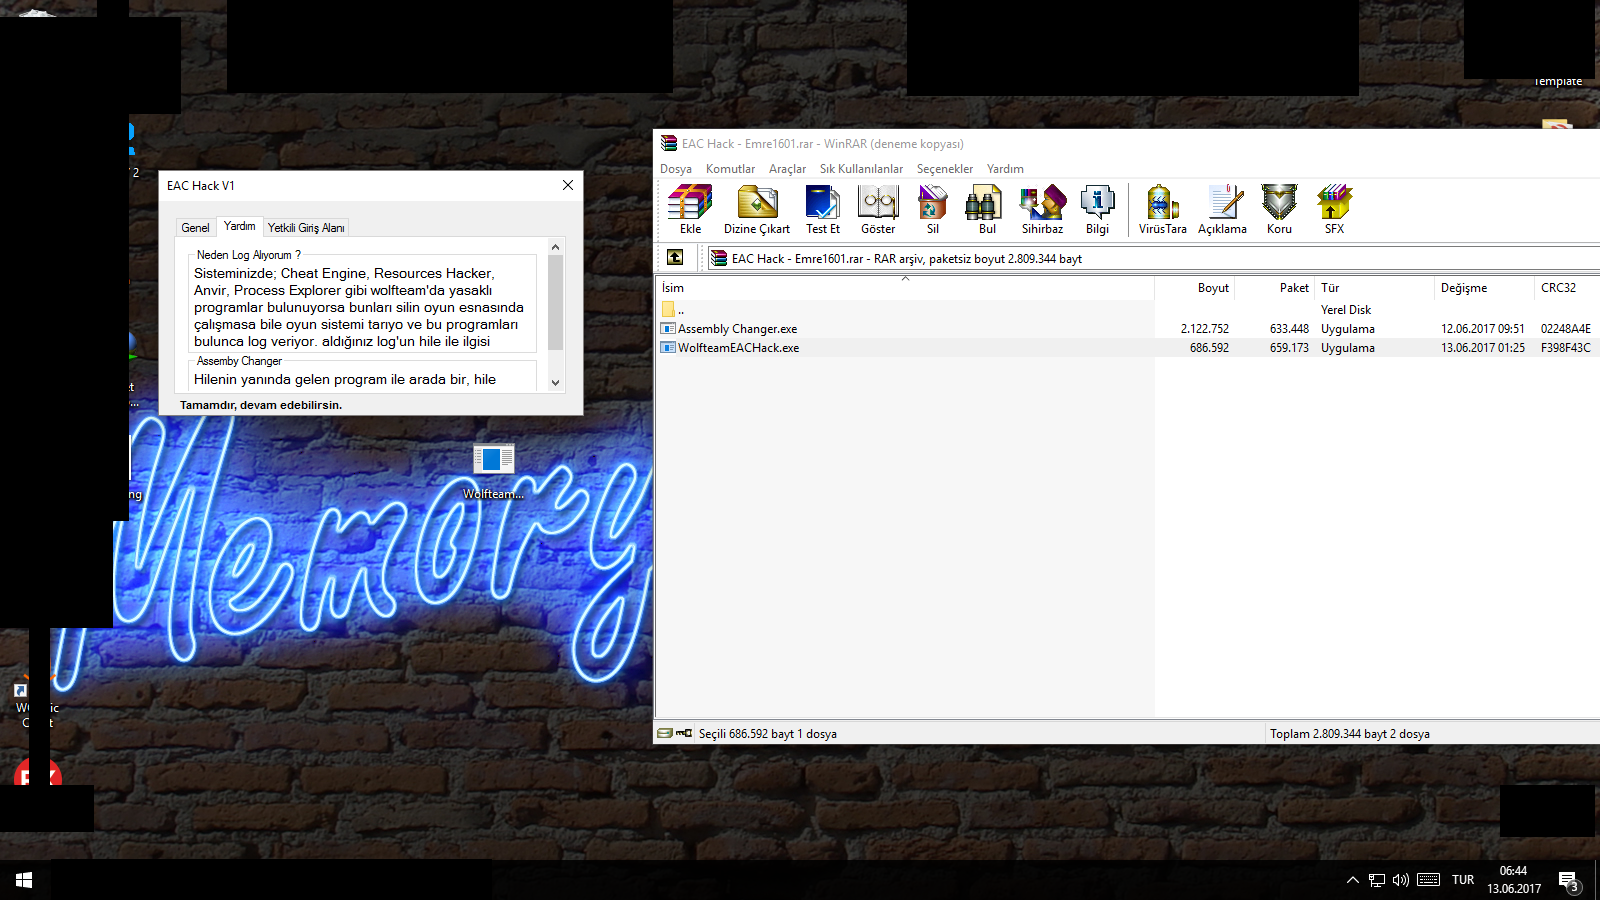Click 'Seçili 686.592 bayt 1 dosya' status text

[x=768, y=734]
